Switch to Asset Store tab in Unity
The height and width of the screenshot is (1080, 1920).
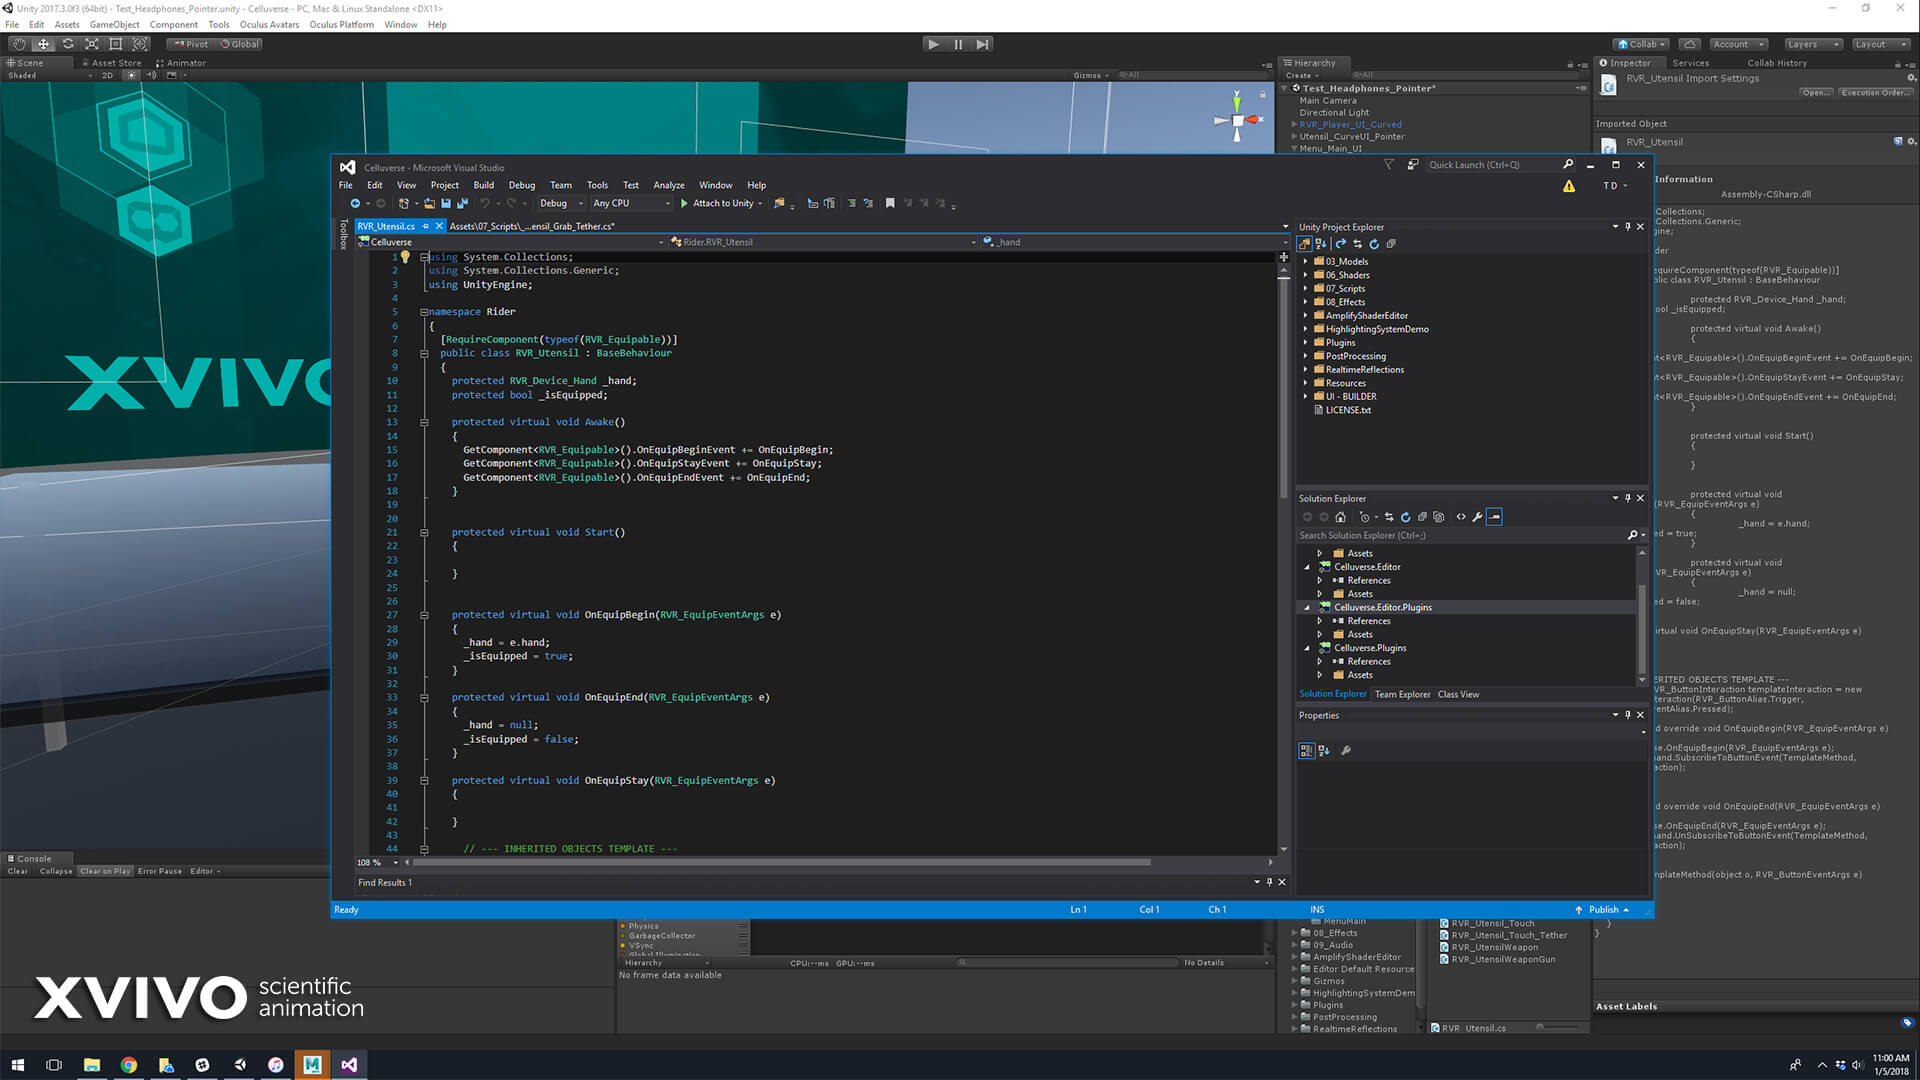112,63
